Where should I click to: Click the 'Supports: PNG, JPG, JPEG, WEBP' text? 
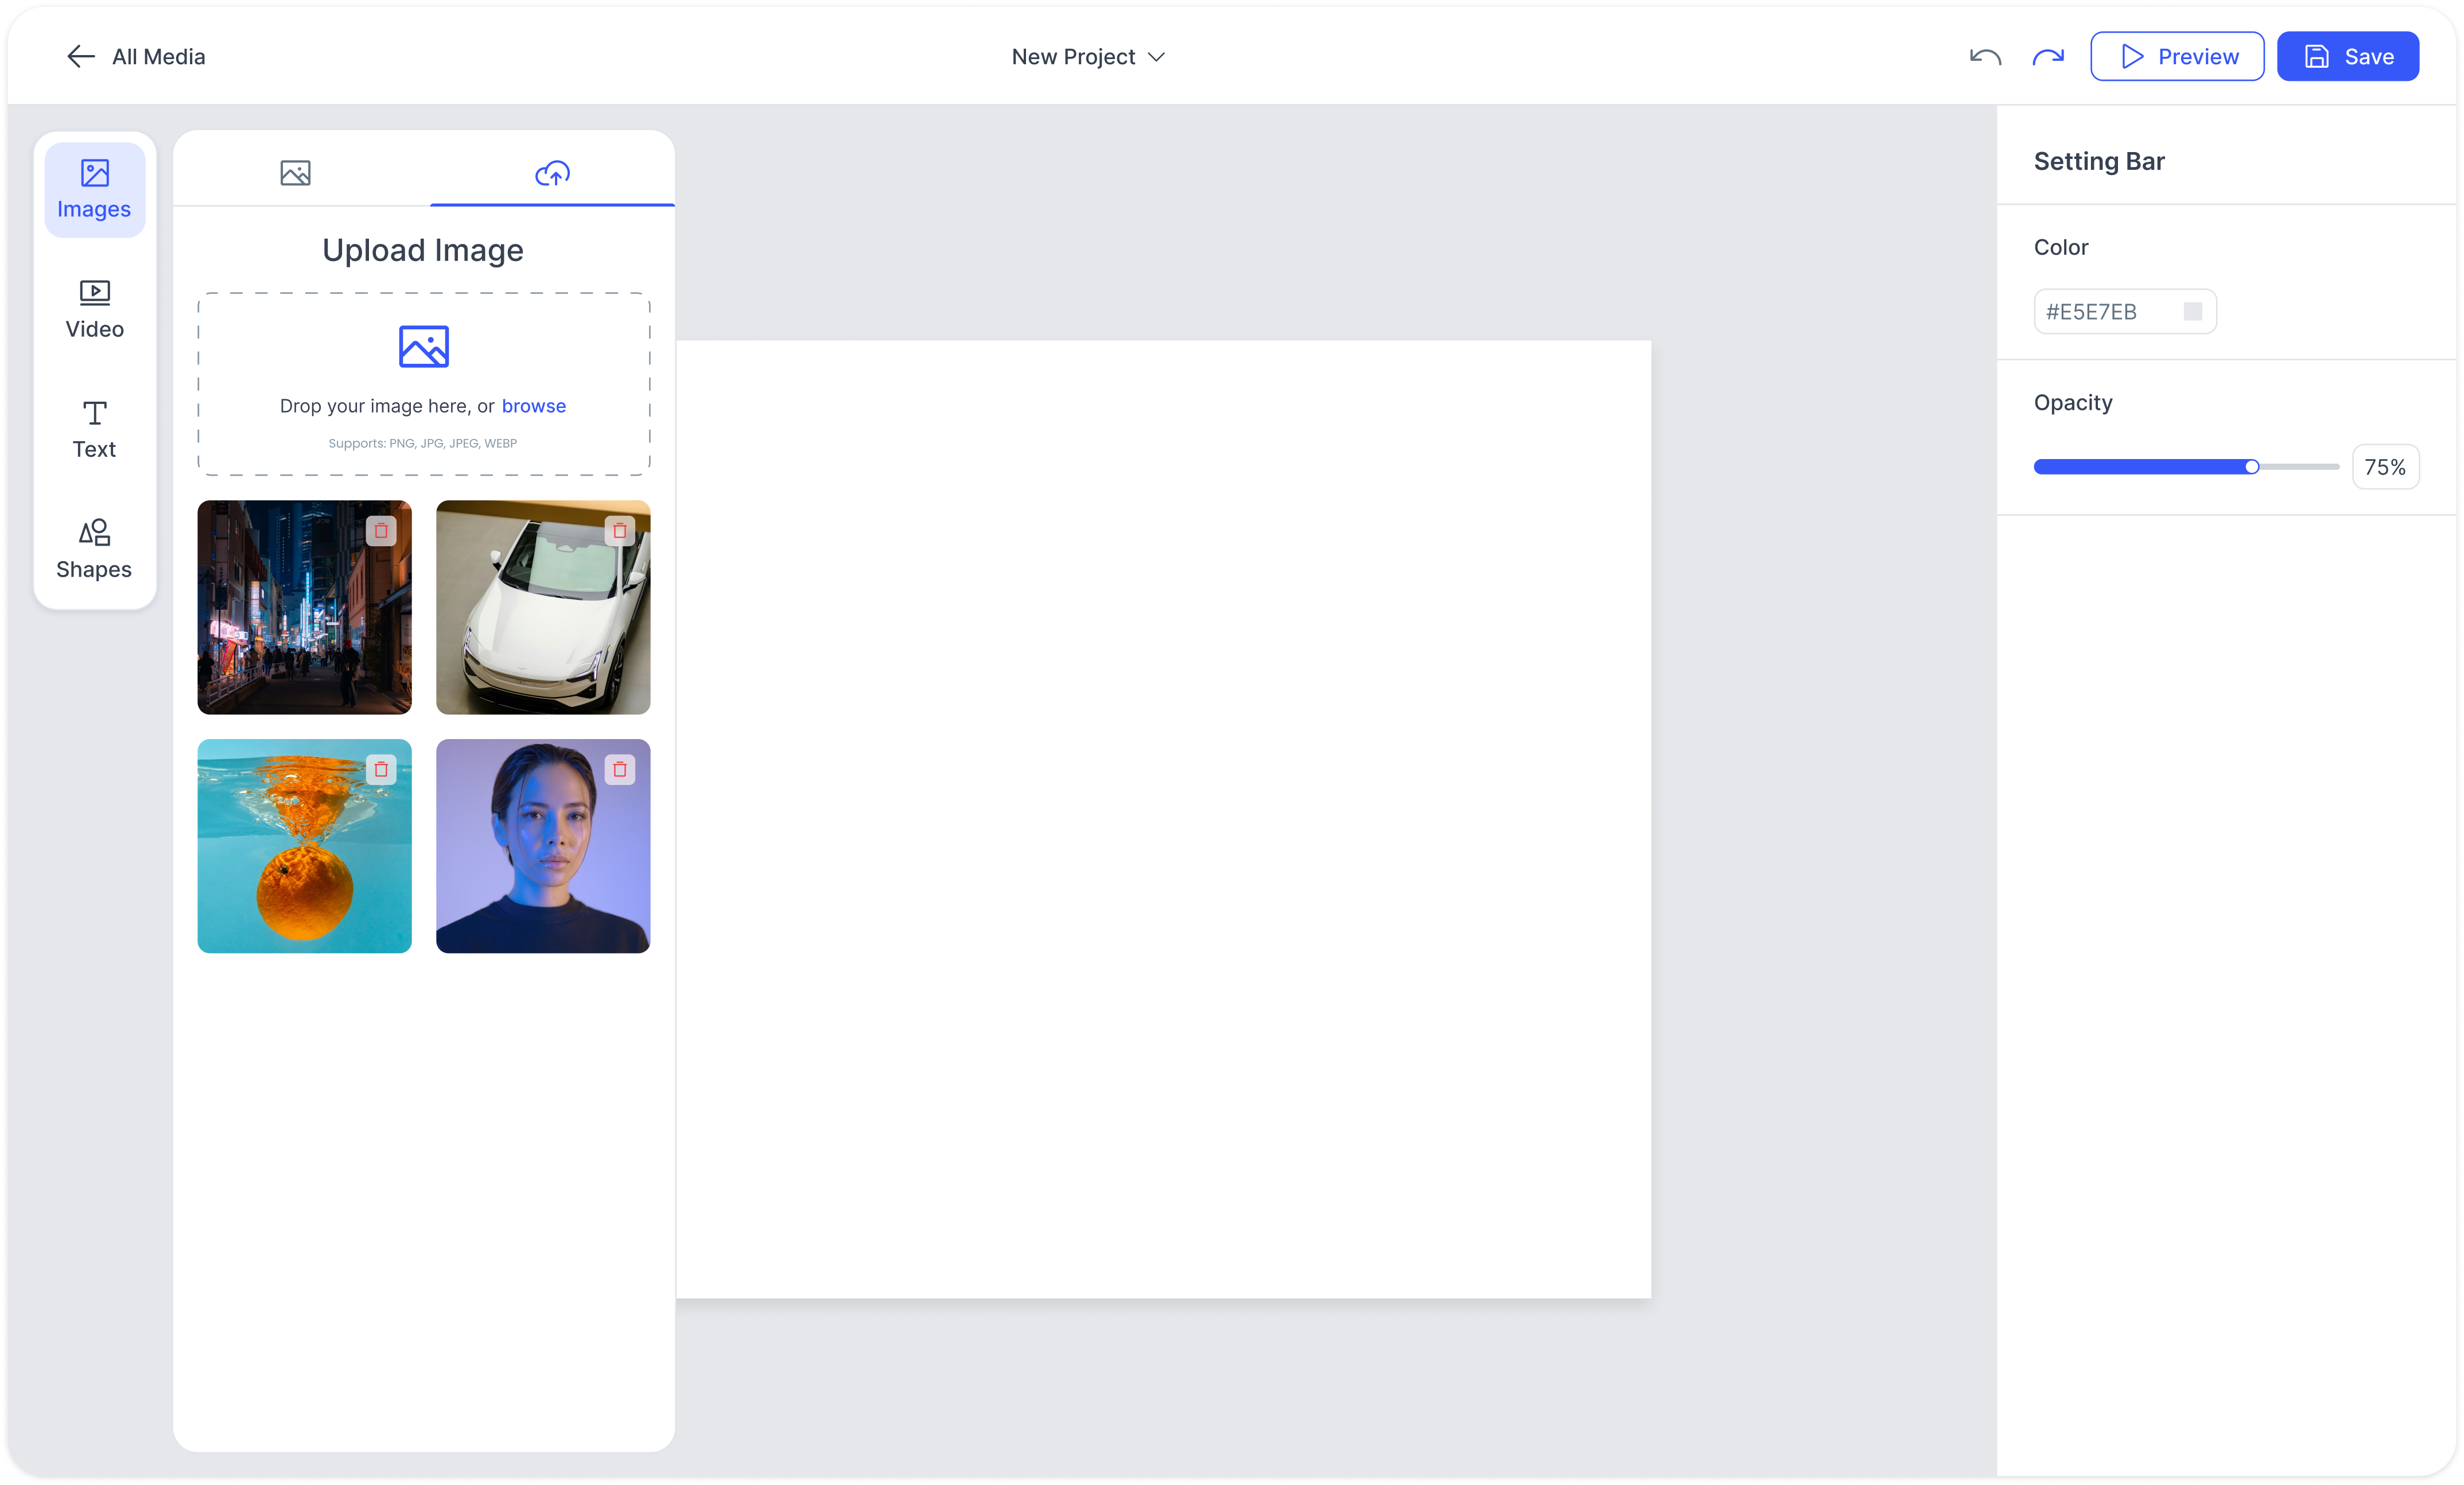click(423, 443)
